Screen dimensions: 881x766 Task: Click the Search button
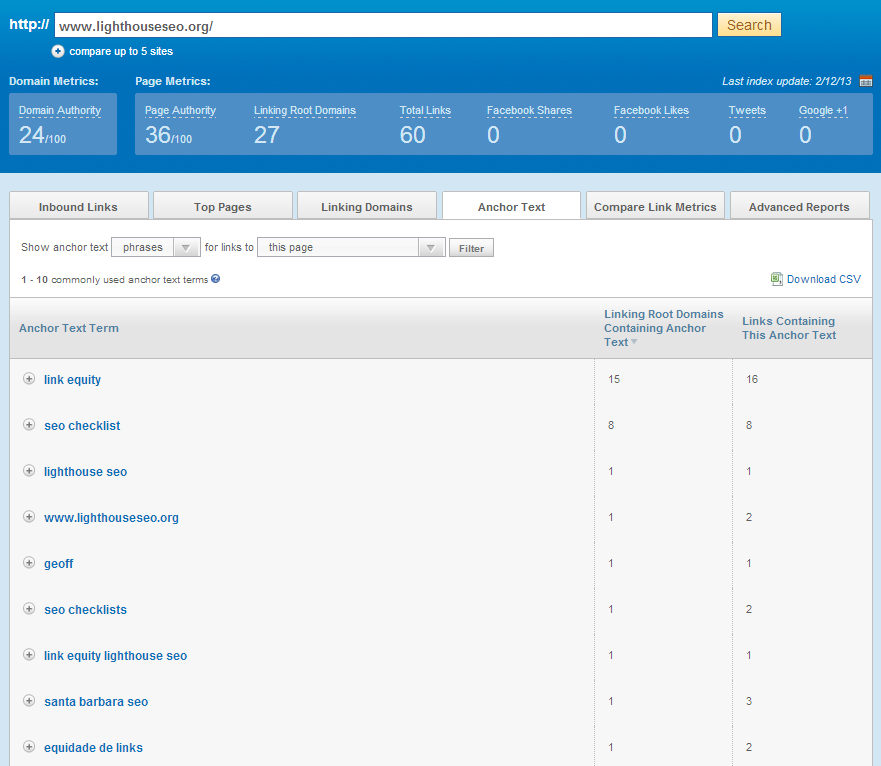[749, 25]
